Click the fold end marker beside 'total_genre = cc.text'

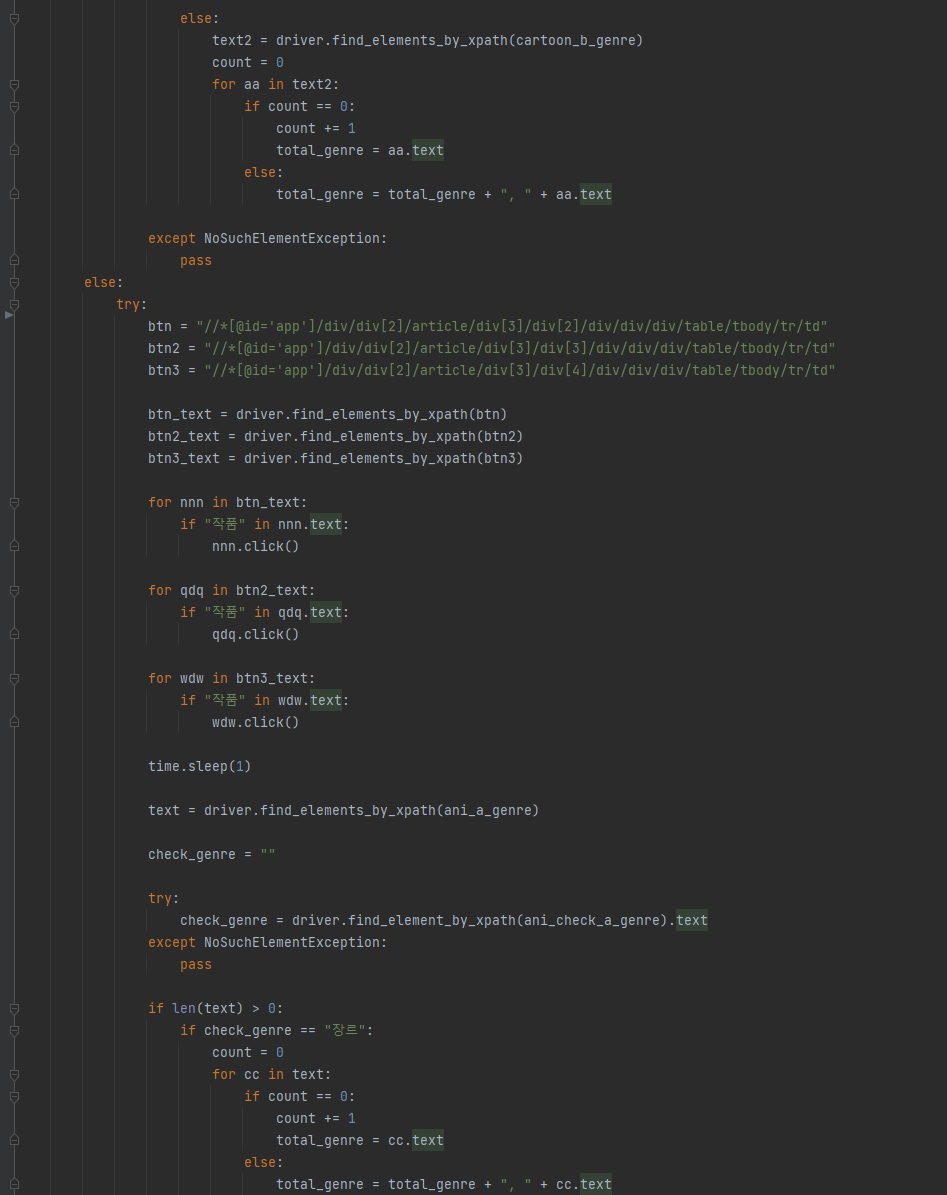click(14, 1141)
